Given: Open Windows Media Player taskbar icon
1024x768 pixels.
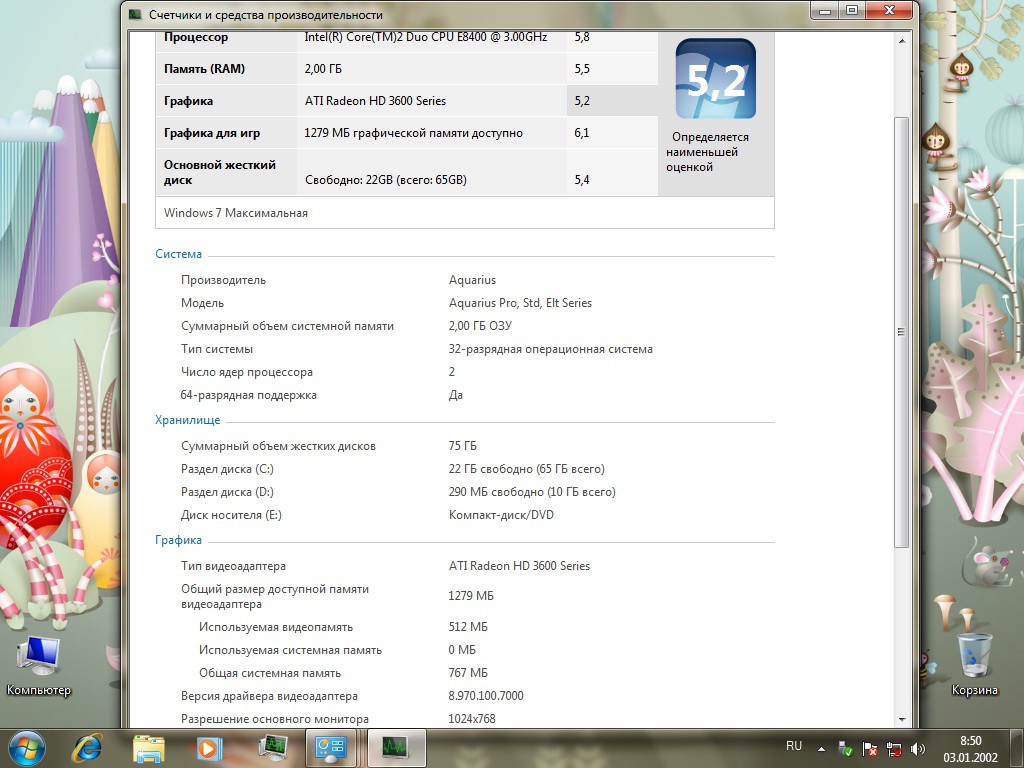Looking at the screenshot, I should click(x=210, y=748).
